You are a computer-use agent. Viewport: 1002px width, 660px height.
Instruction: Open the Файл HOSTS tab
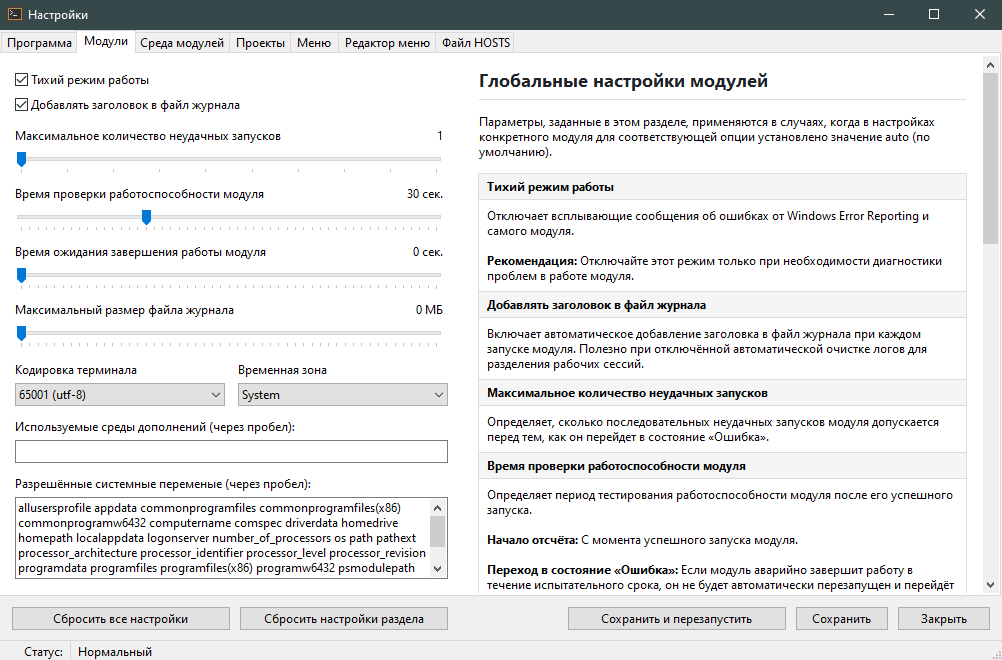coord(475,42)
